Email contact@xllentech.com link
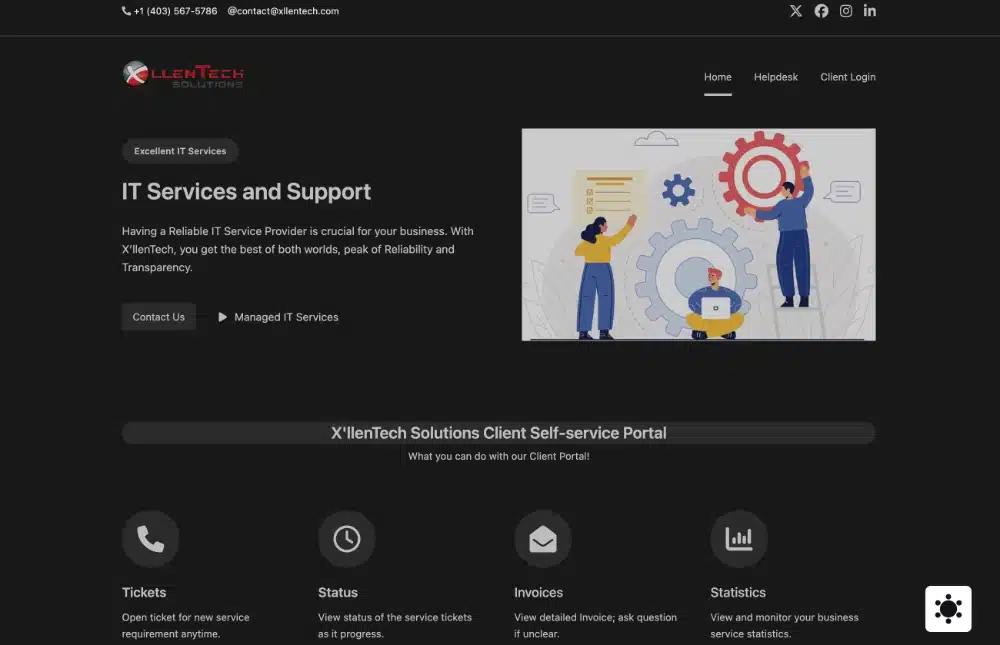Image resolution: width=1000 pixels, height=645 pixels. [284, 11]
